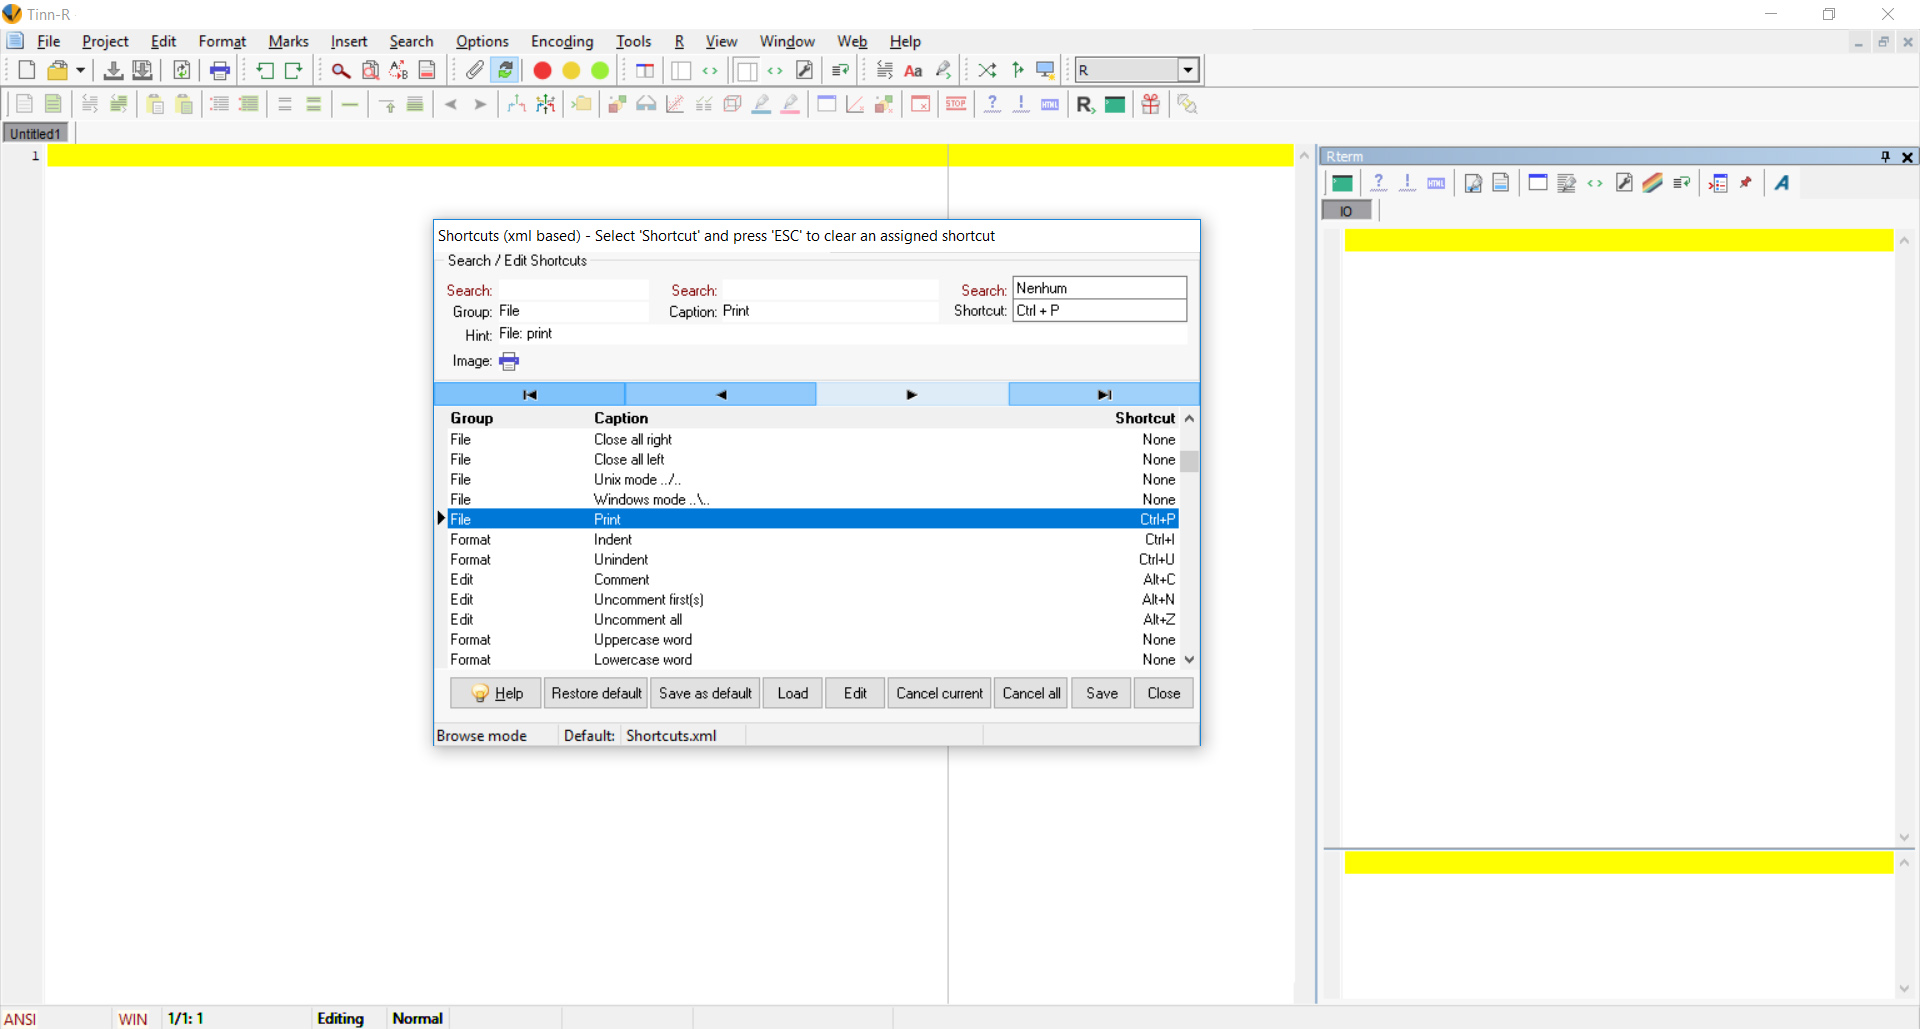Go to previous record in shortcuts navigator
The image size is (1920, 1029).
(x=721, y=394)
